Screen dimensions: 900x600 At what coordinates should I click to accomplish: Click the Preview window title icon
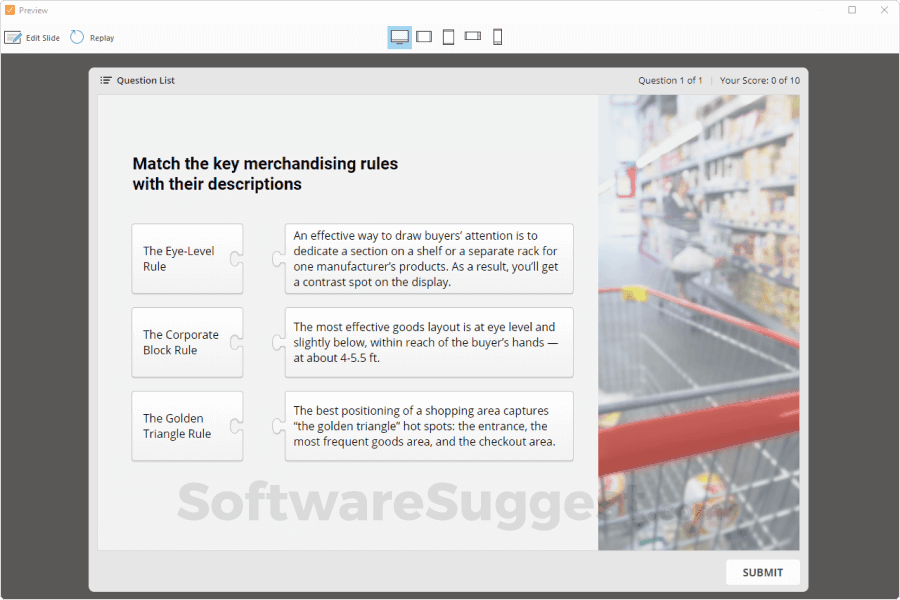8,9
